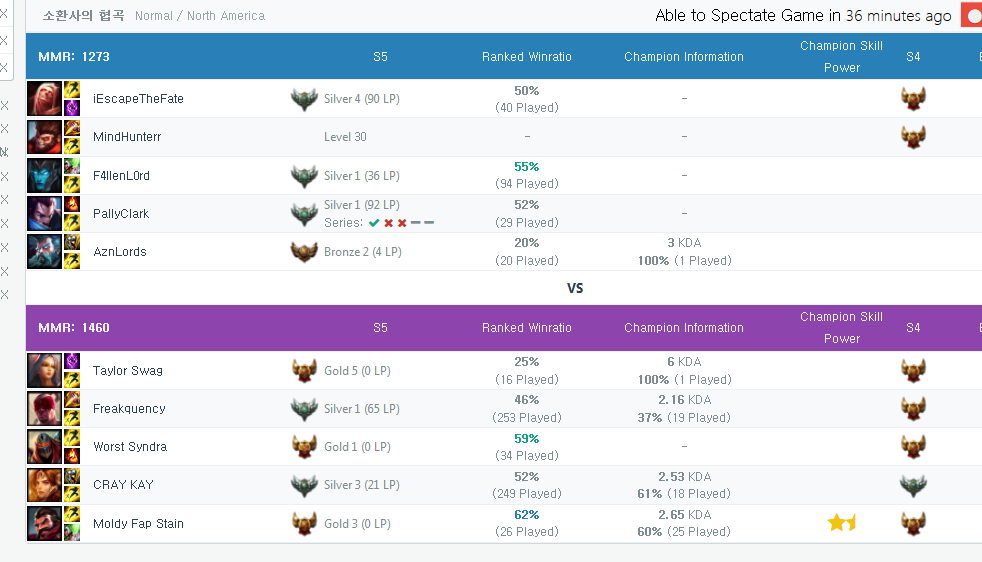Viewport: 982px width, 562px height.
Task: Click the S5 column header in purple team
Action: click(380, 328)
